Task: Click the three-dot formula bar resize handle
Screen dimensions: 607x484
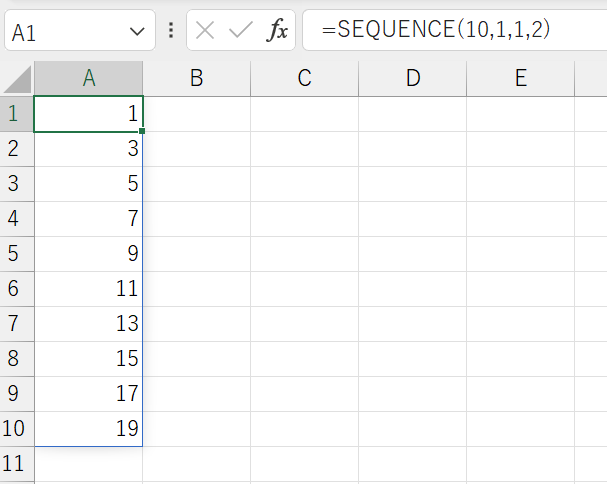Action: click(171, 30)
